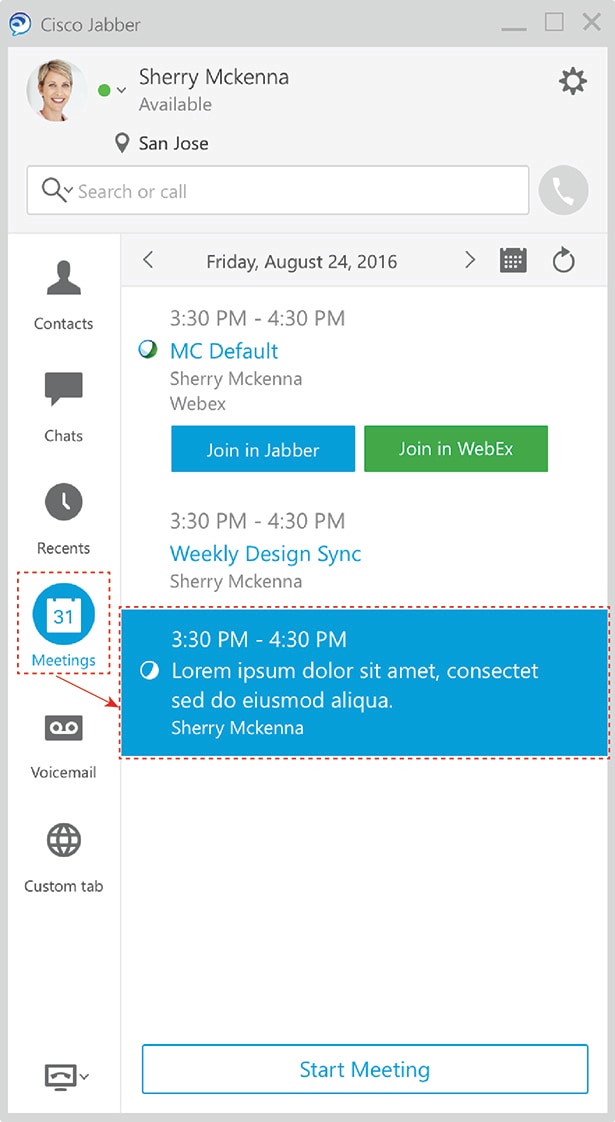Open the desk phone control dropdown

click(67, 1075)
